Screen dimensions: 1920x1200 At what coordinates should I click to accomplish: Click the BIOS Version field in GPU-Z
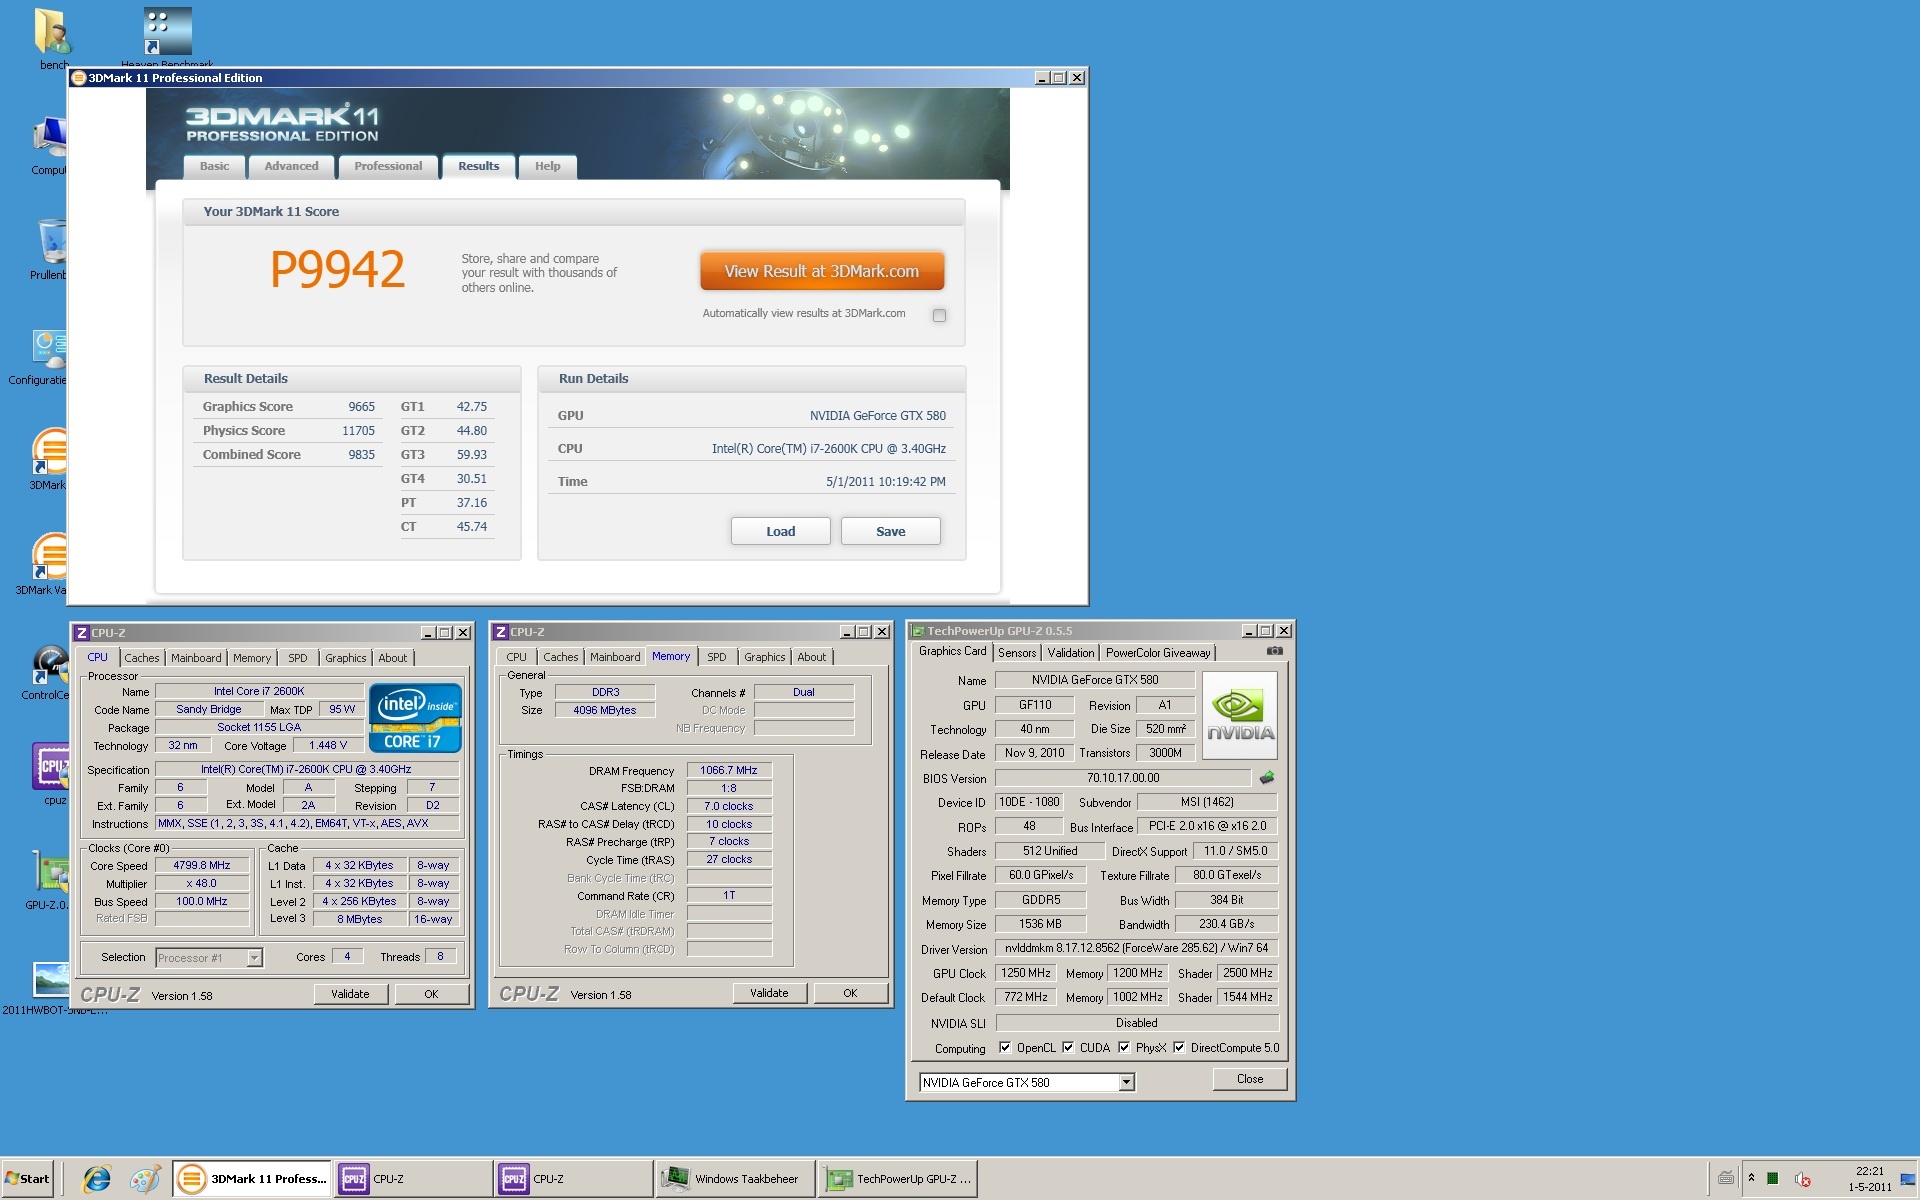point(1123,778)
